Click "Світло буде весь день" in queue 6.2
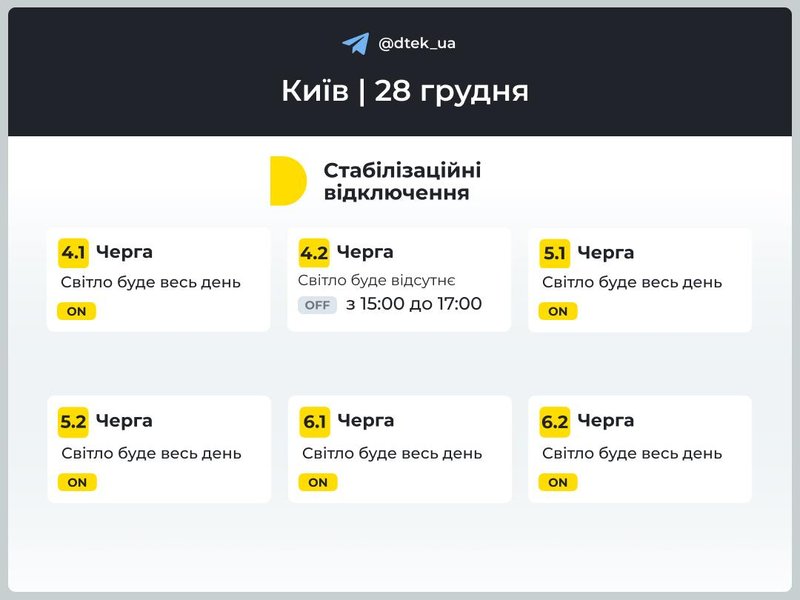 coord(632,453)
